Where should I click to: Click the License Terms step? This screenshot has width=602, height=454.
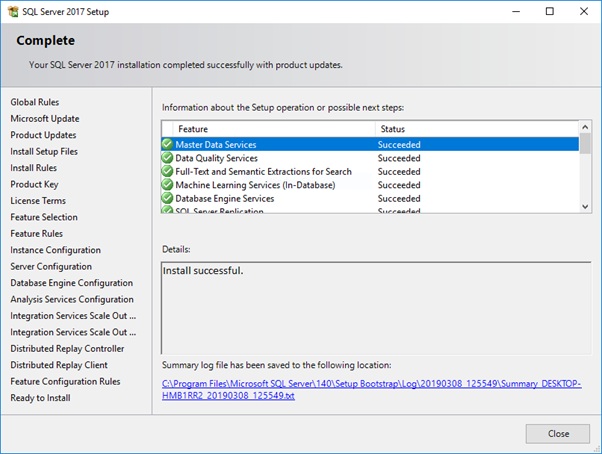[x=38, y=201]
